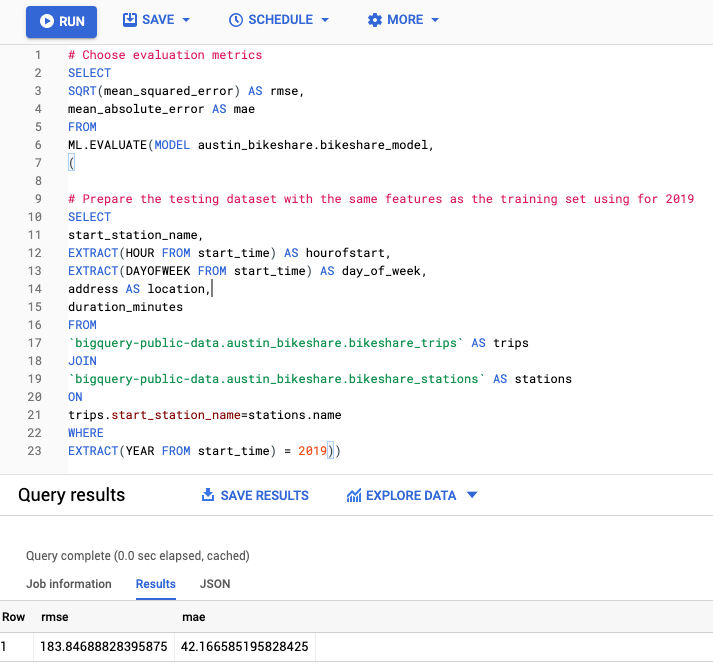Viewport: 713px width, 667px height.
Task: Click the SAVE RESULTS button text
Action: pos(264,495)
